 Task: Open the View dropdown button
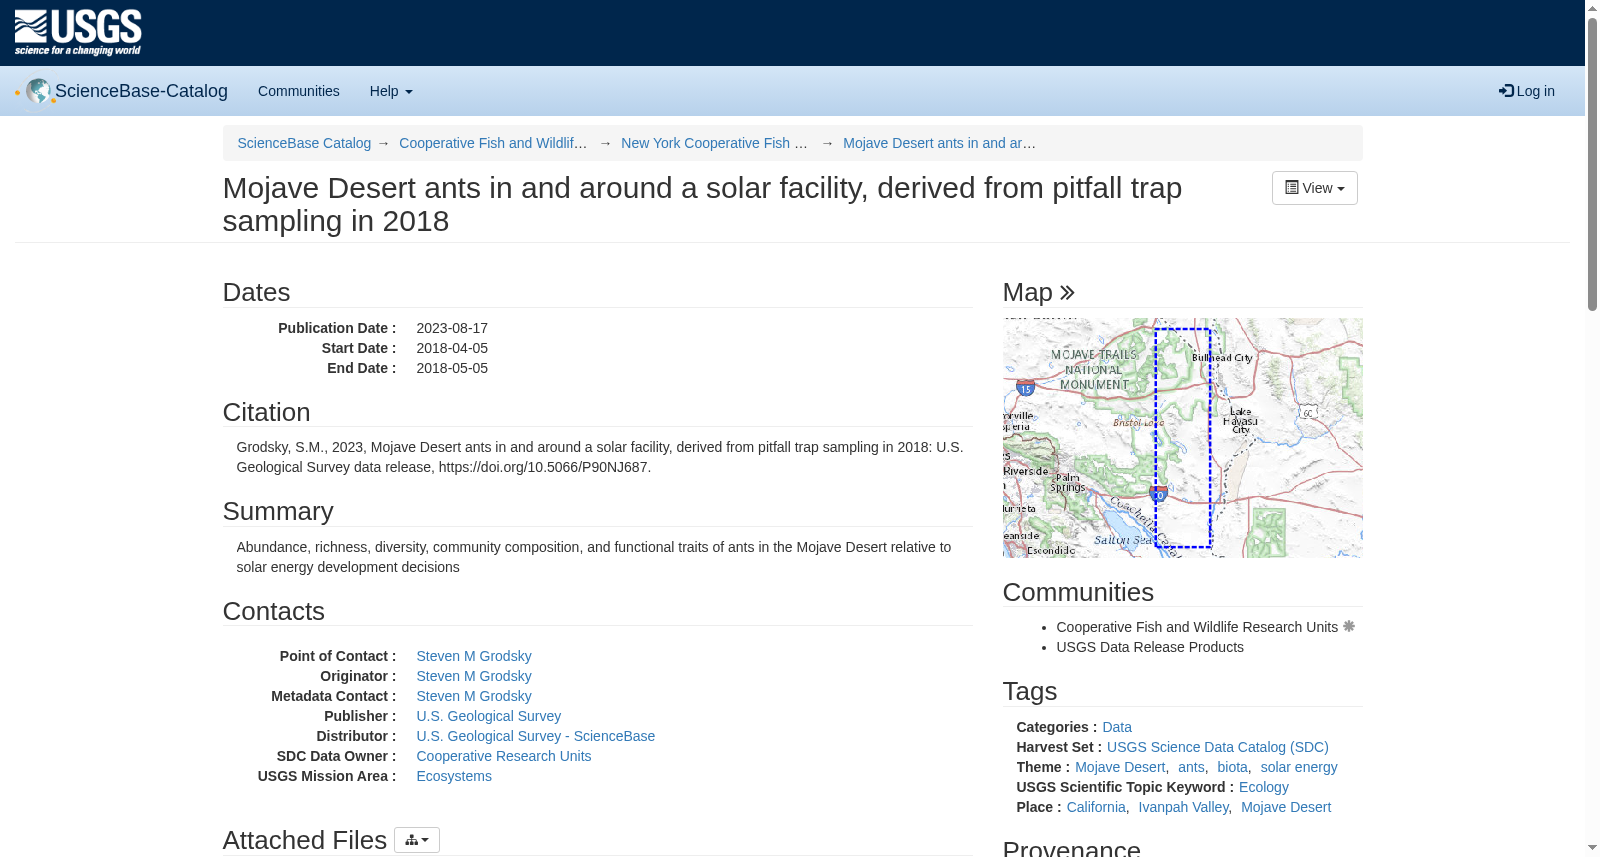(x=1315, y=188)
